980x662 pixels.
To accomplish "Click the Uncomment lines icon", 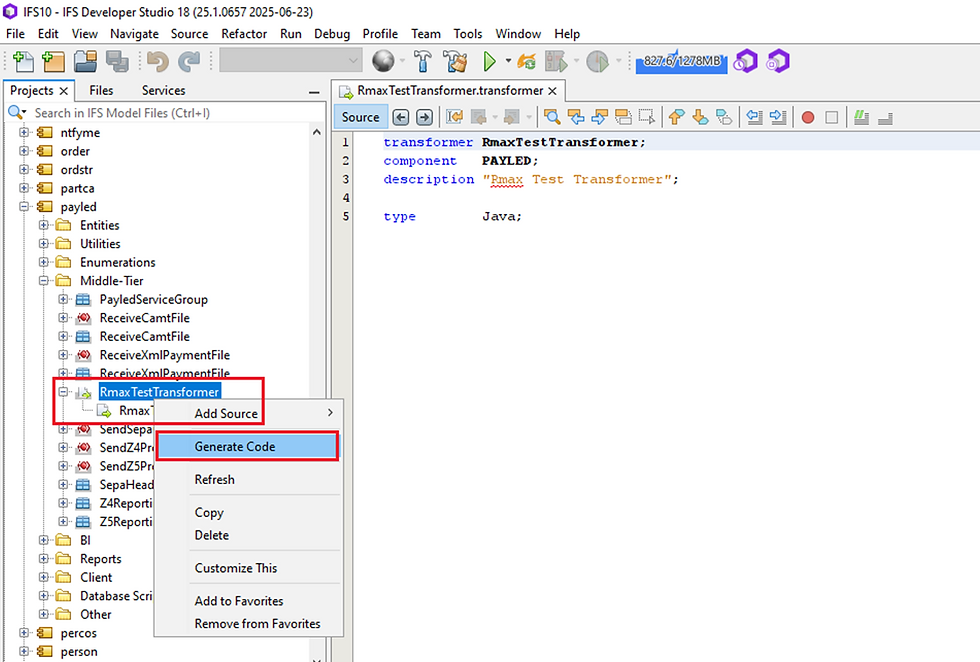I will point(885,117).
